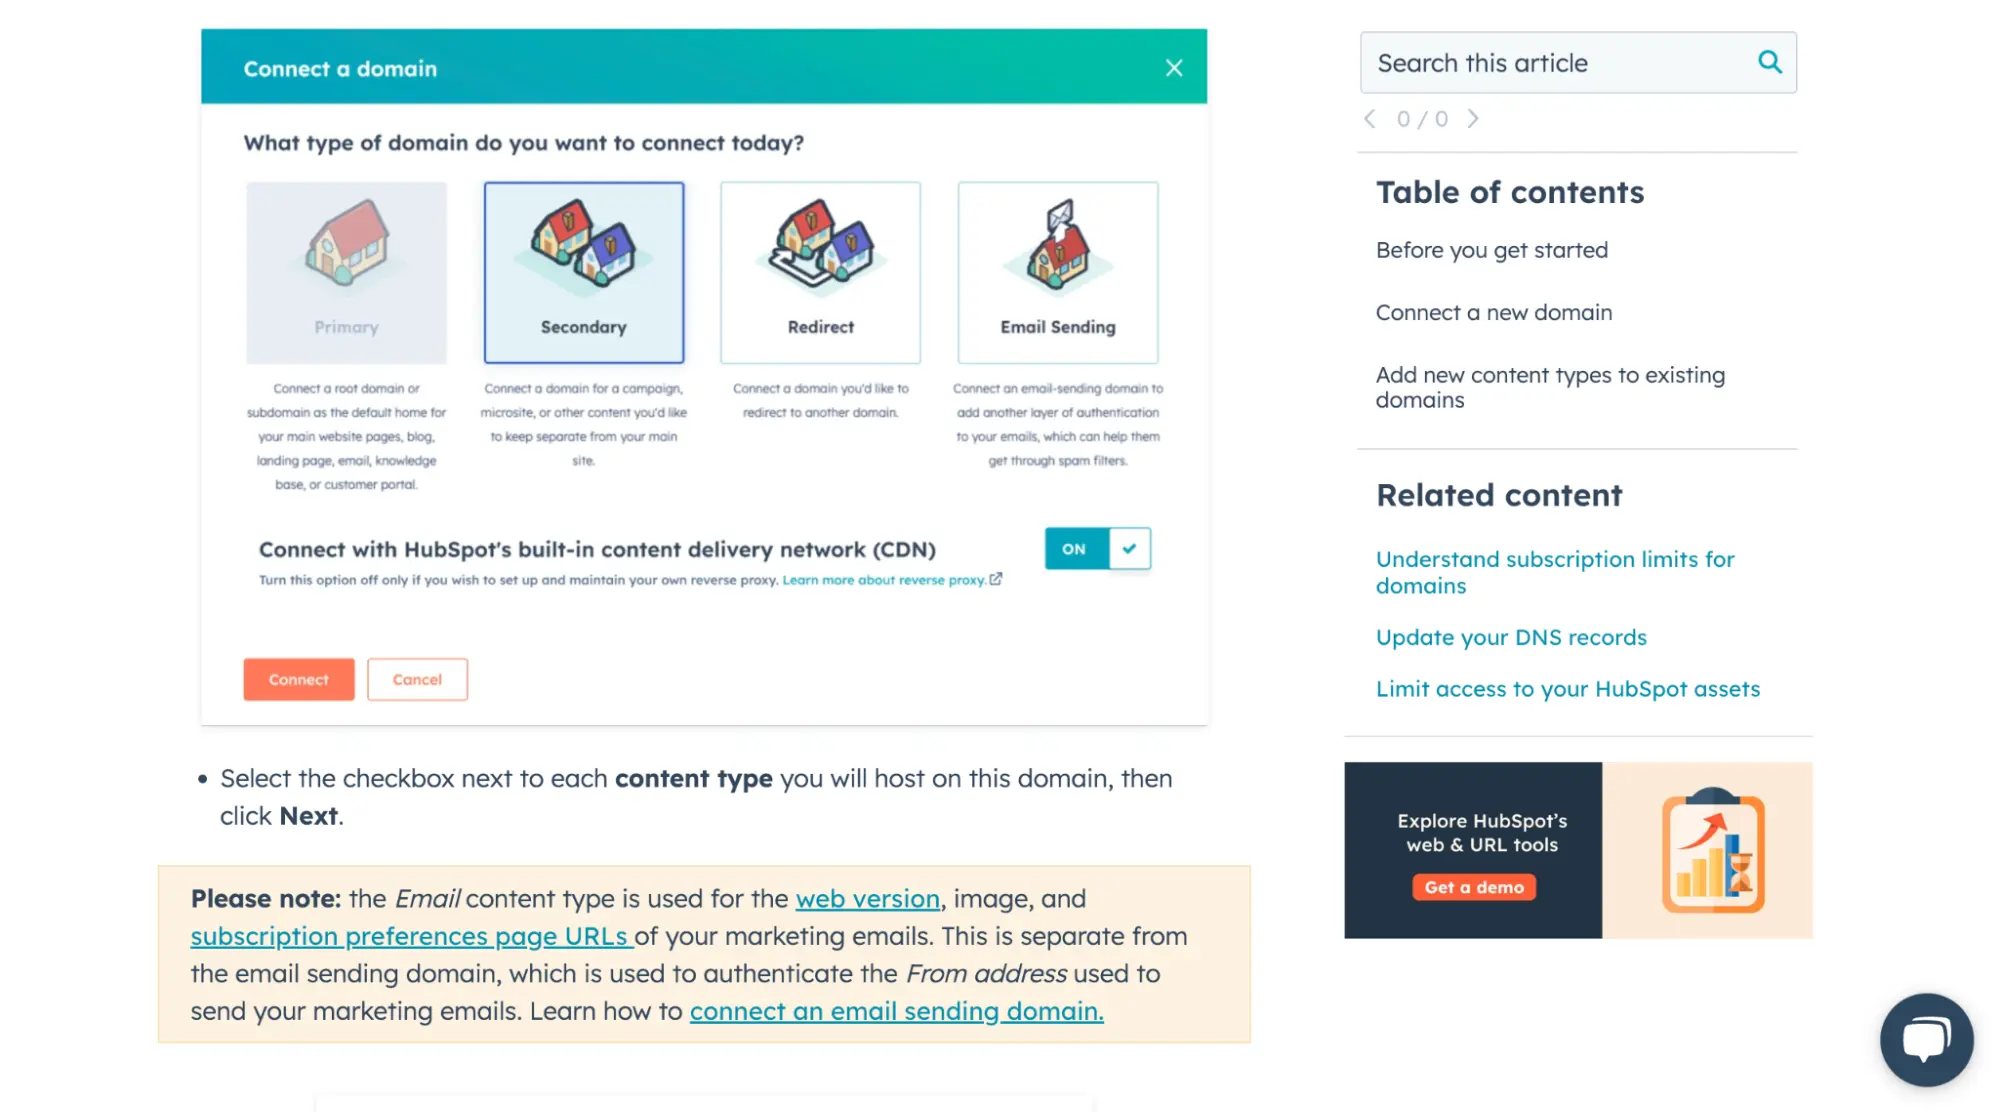This screenshot has height=1112, width=1999.
Task: Click the next result navigation arrow
Action: 1472,119
